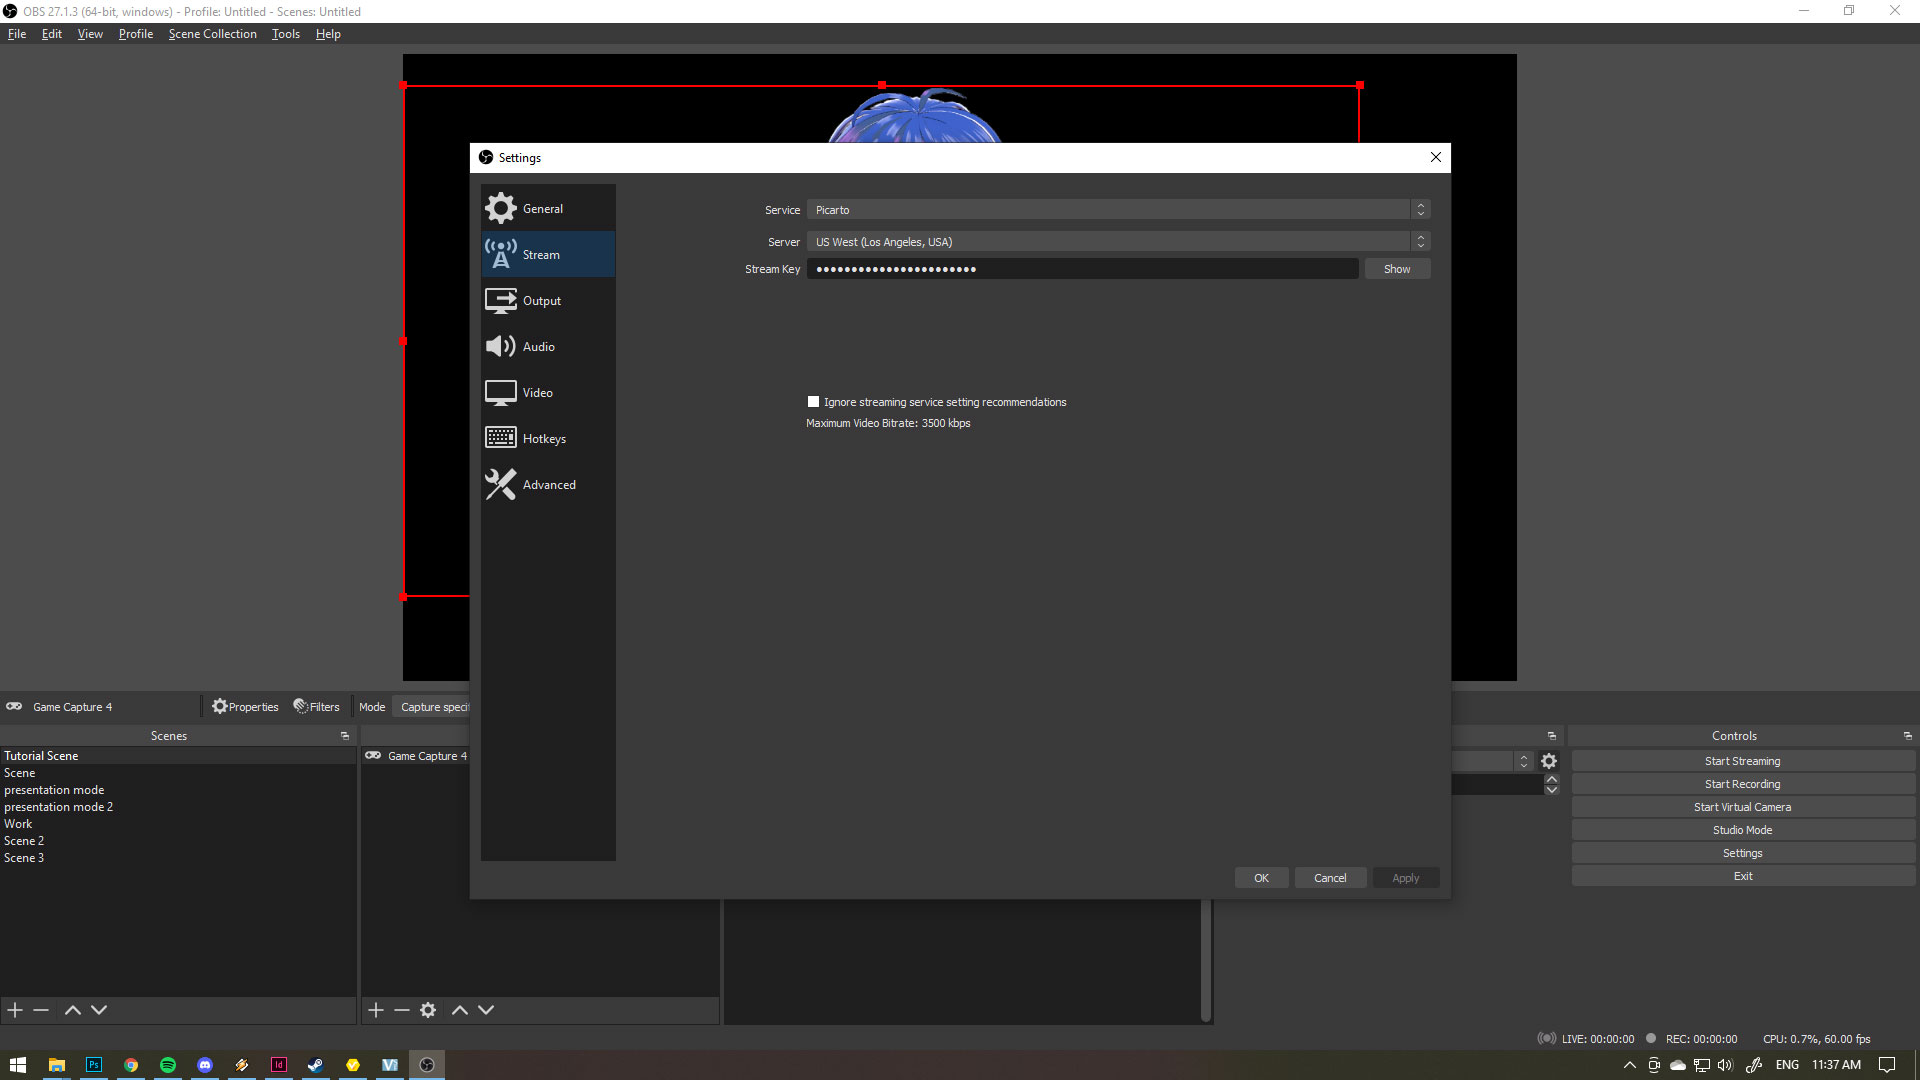Image resolution: width=1920 pixels, height=1080 pixels.
Task: Open Chrome from the taskbar
Action: [x=131, y=1065]
